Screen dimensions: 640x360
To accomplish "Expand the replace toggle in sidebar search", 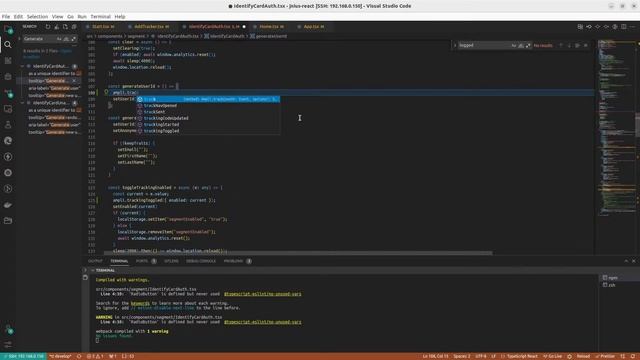I will [19, 39].
